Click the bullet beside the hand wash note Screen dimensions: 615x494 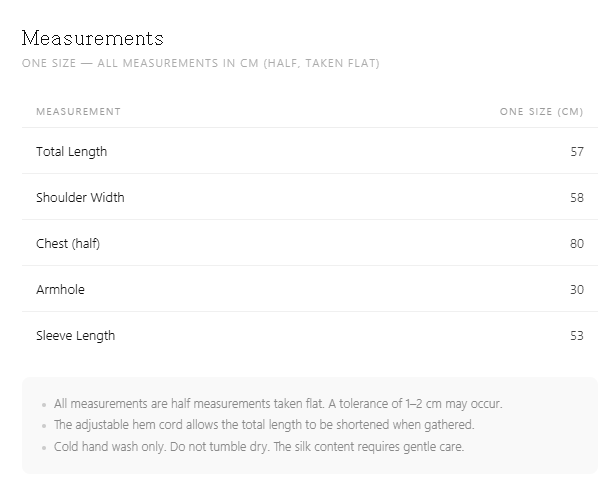coord(44,448)
